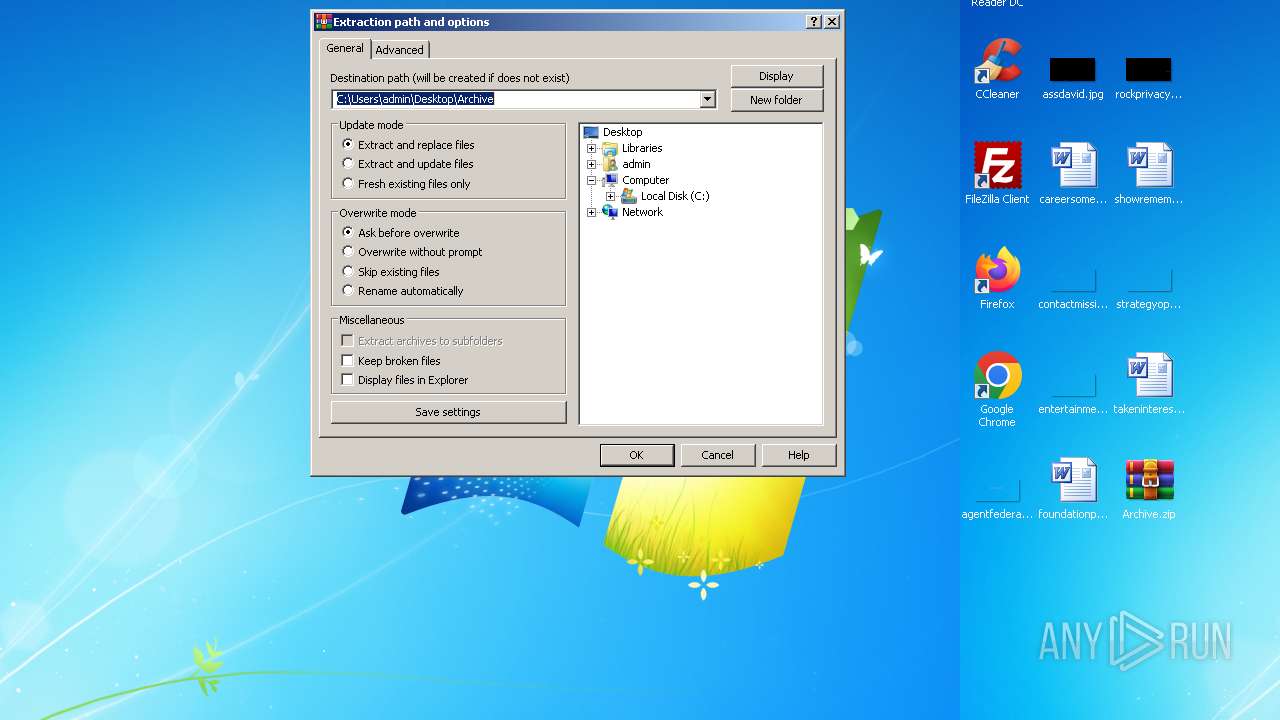Open CCleaner desktop shortcut
Image resolution: width=1280 pixels, height=720 pixels.
tap(997, 68)
